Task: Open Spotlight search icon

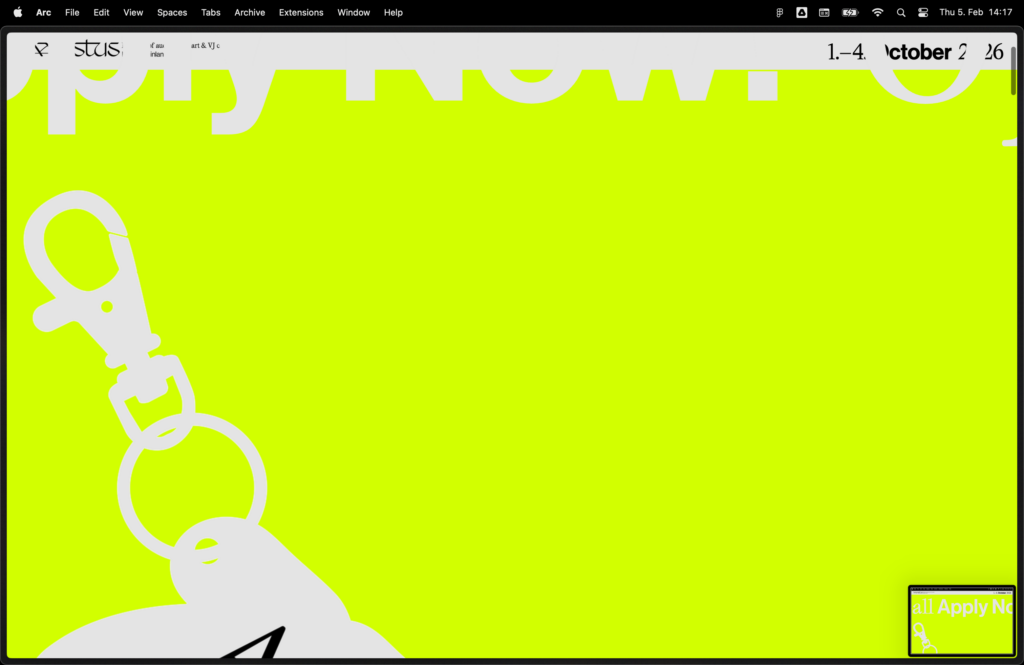Action: click(x=901, y=12)
